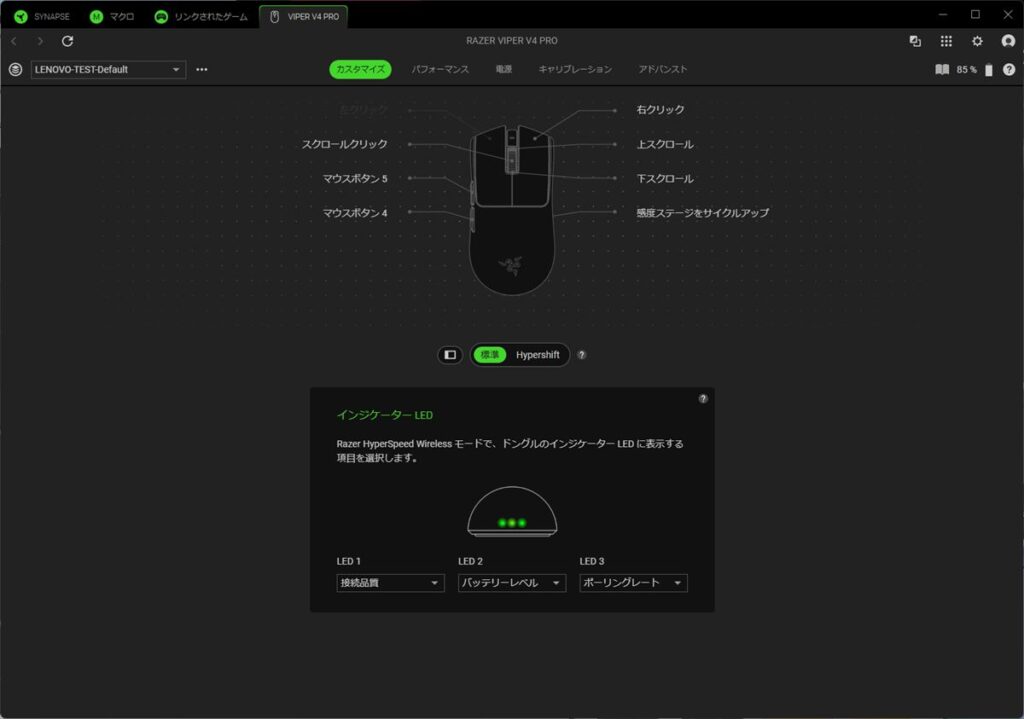Open the apps grid icon

[946, 41]
